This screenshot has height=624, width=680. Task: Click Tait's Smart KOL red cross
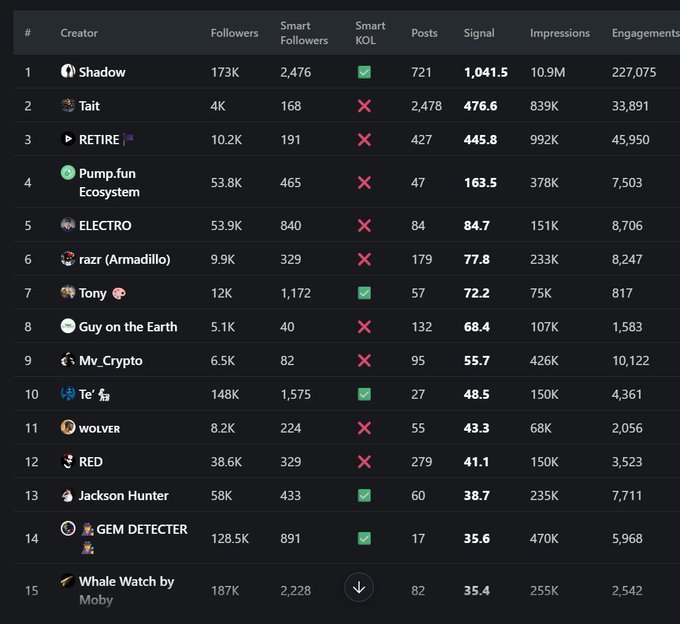[364, 106]
